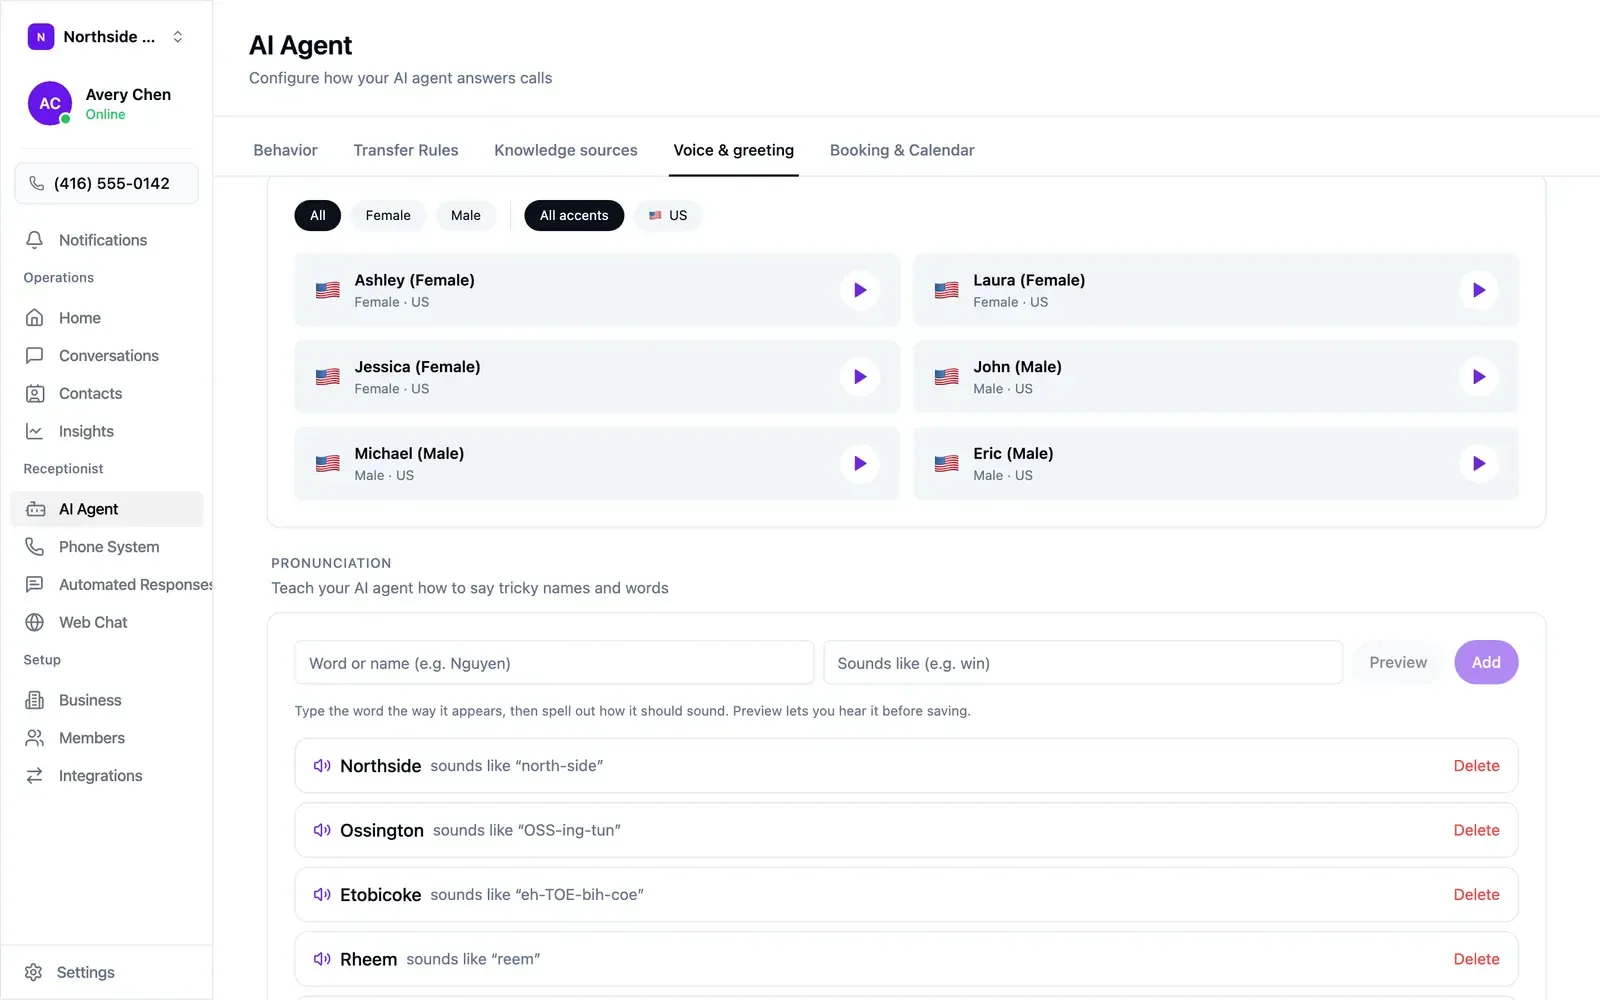Select Ashley (Female) voice card
This screenshot has width=1600, height=1000.
pyautogui.click(x=597, y=290)
